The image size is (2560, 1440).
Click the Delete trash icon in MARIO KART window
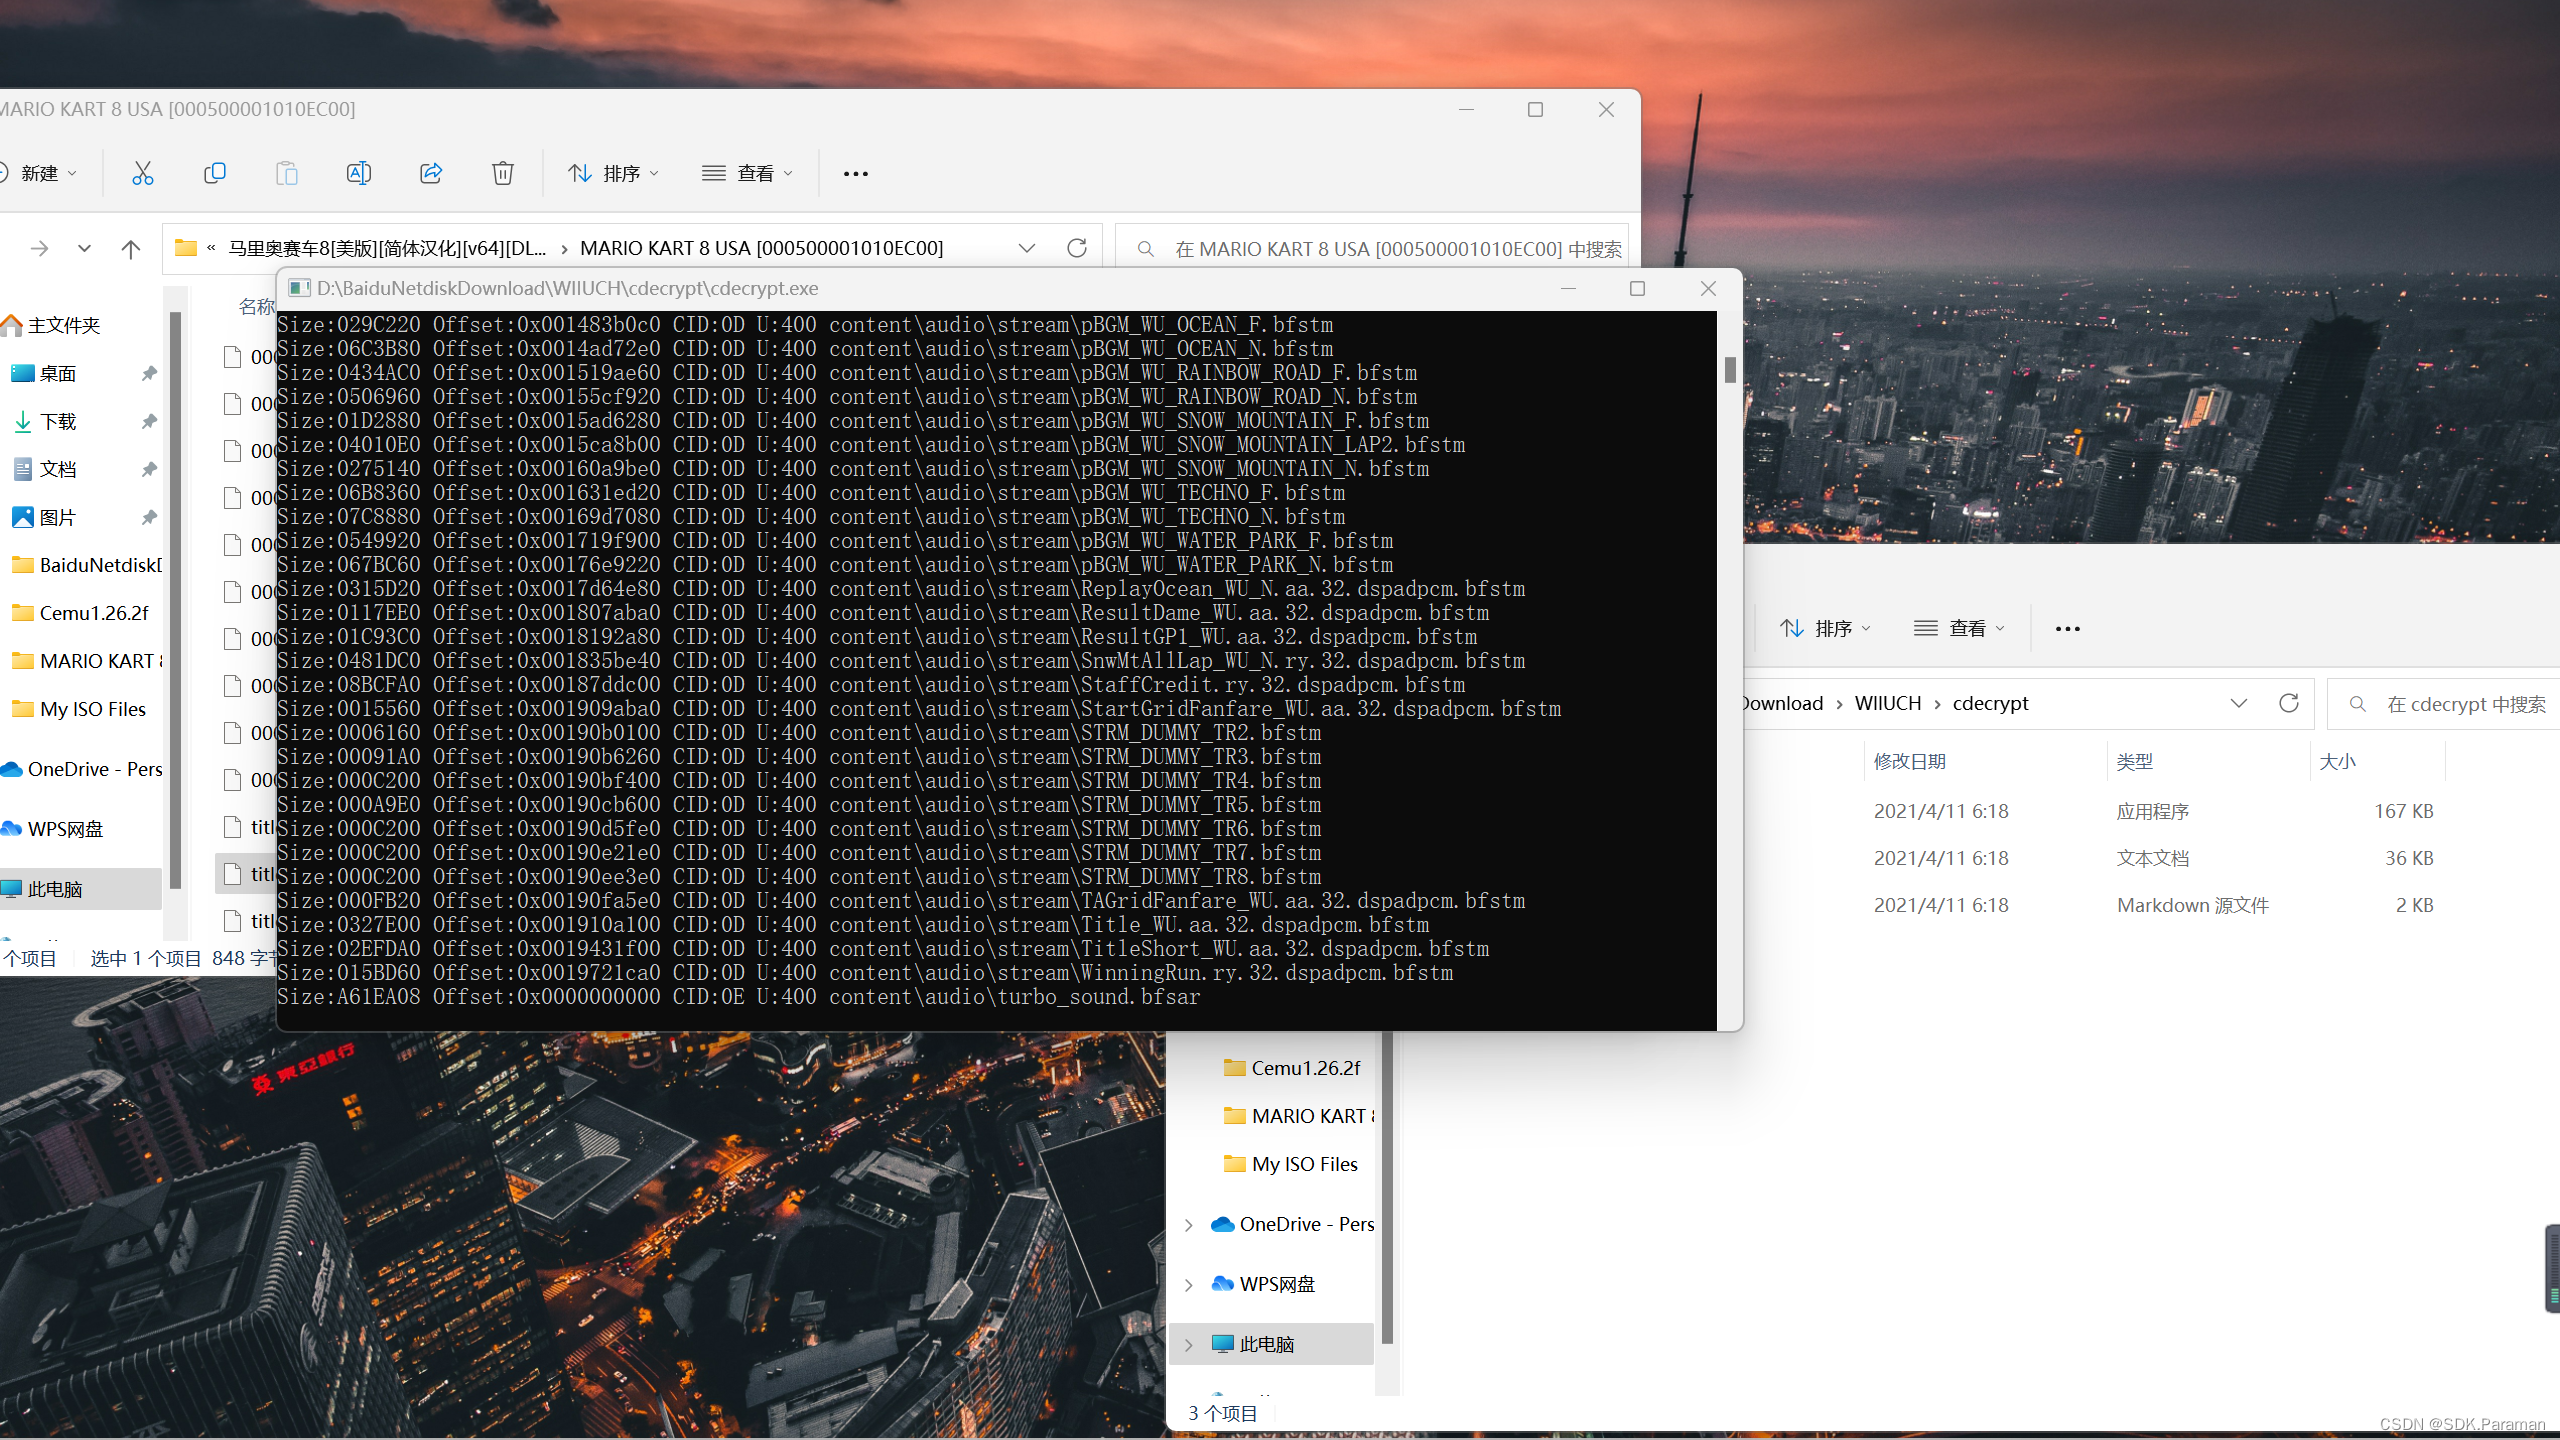(503, 173)
